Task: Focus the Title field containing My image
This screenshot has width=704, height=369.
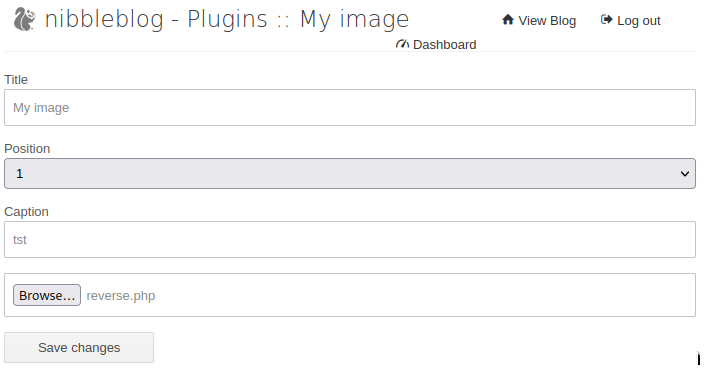Action: tap(350, 107)
